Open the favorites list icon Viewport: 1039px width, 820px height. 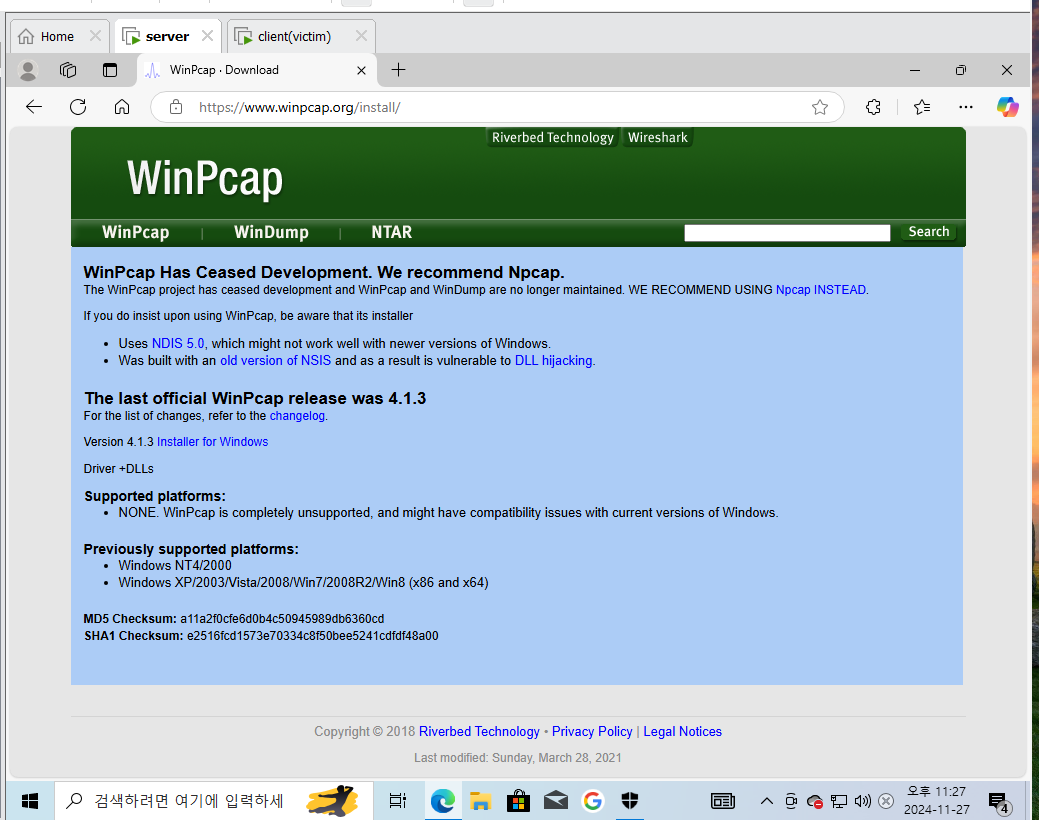tap(922, 107)
